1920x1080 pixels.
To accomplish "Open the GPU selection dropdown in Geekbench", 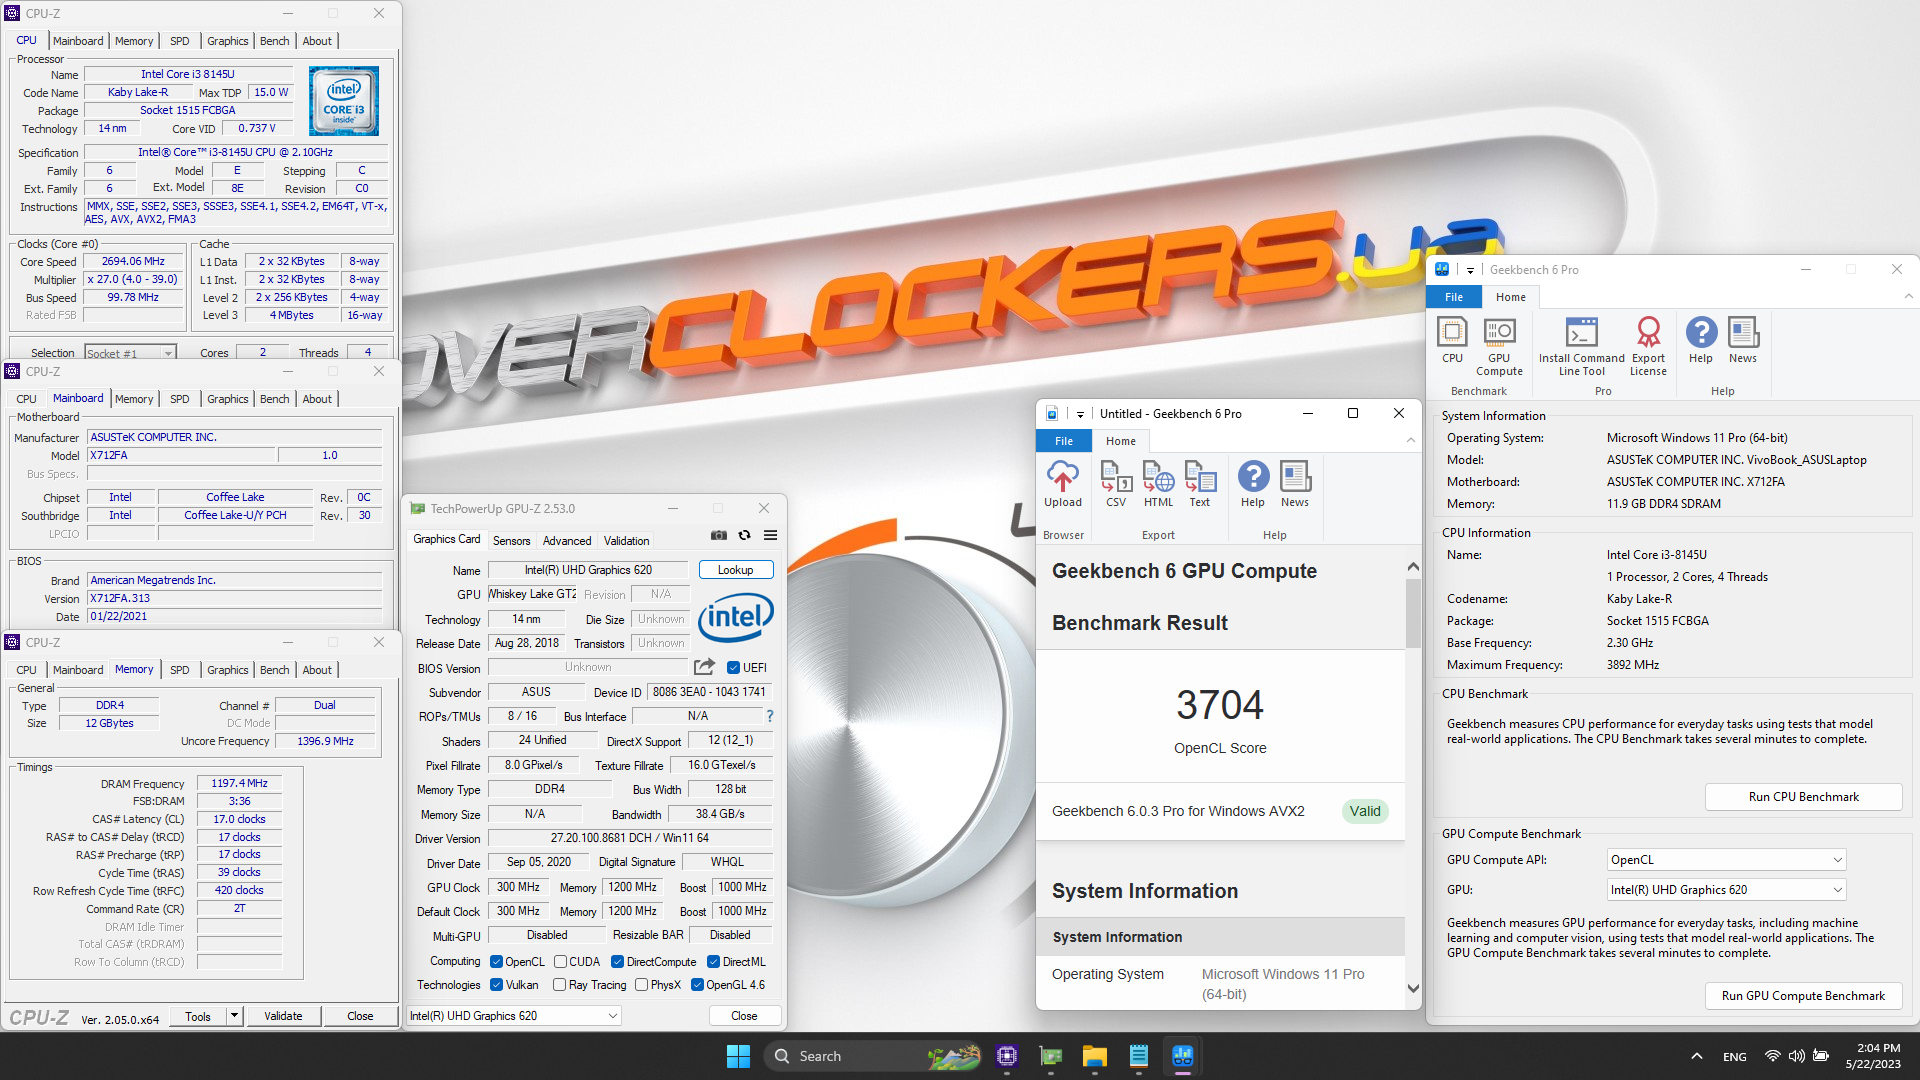I will (x=1726, y=890).
